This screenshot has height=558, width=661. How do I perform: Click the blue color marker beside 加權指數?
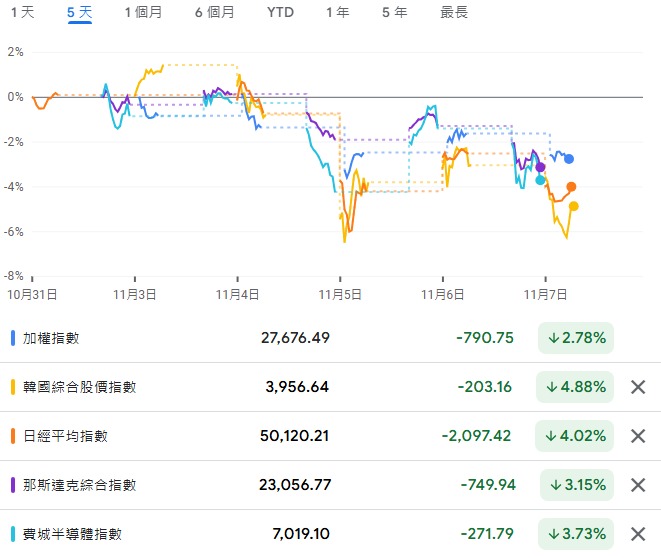[11, 338]
